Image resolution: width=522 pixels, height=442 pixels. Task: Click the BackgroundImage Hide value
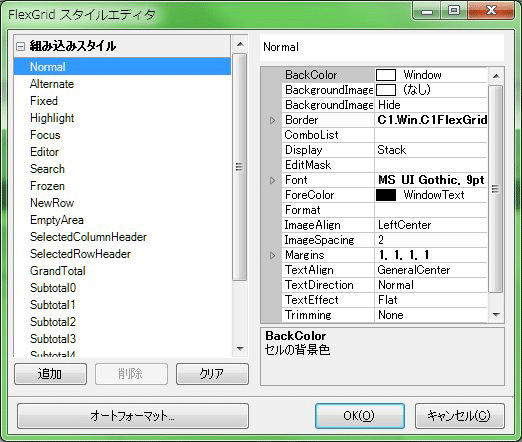pyautogui.click(x=431, y=105)
